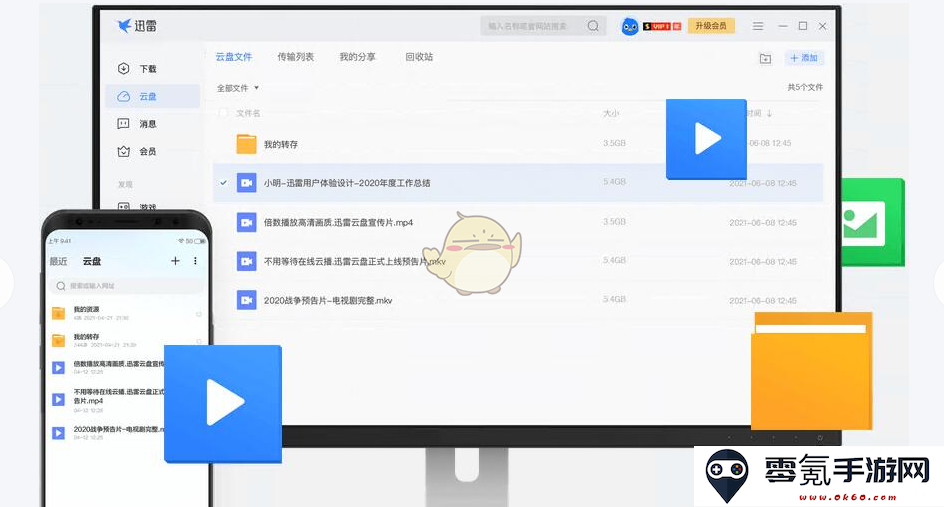Open the 回收站 recycle bin tab

point(419,57)
